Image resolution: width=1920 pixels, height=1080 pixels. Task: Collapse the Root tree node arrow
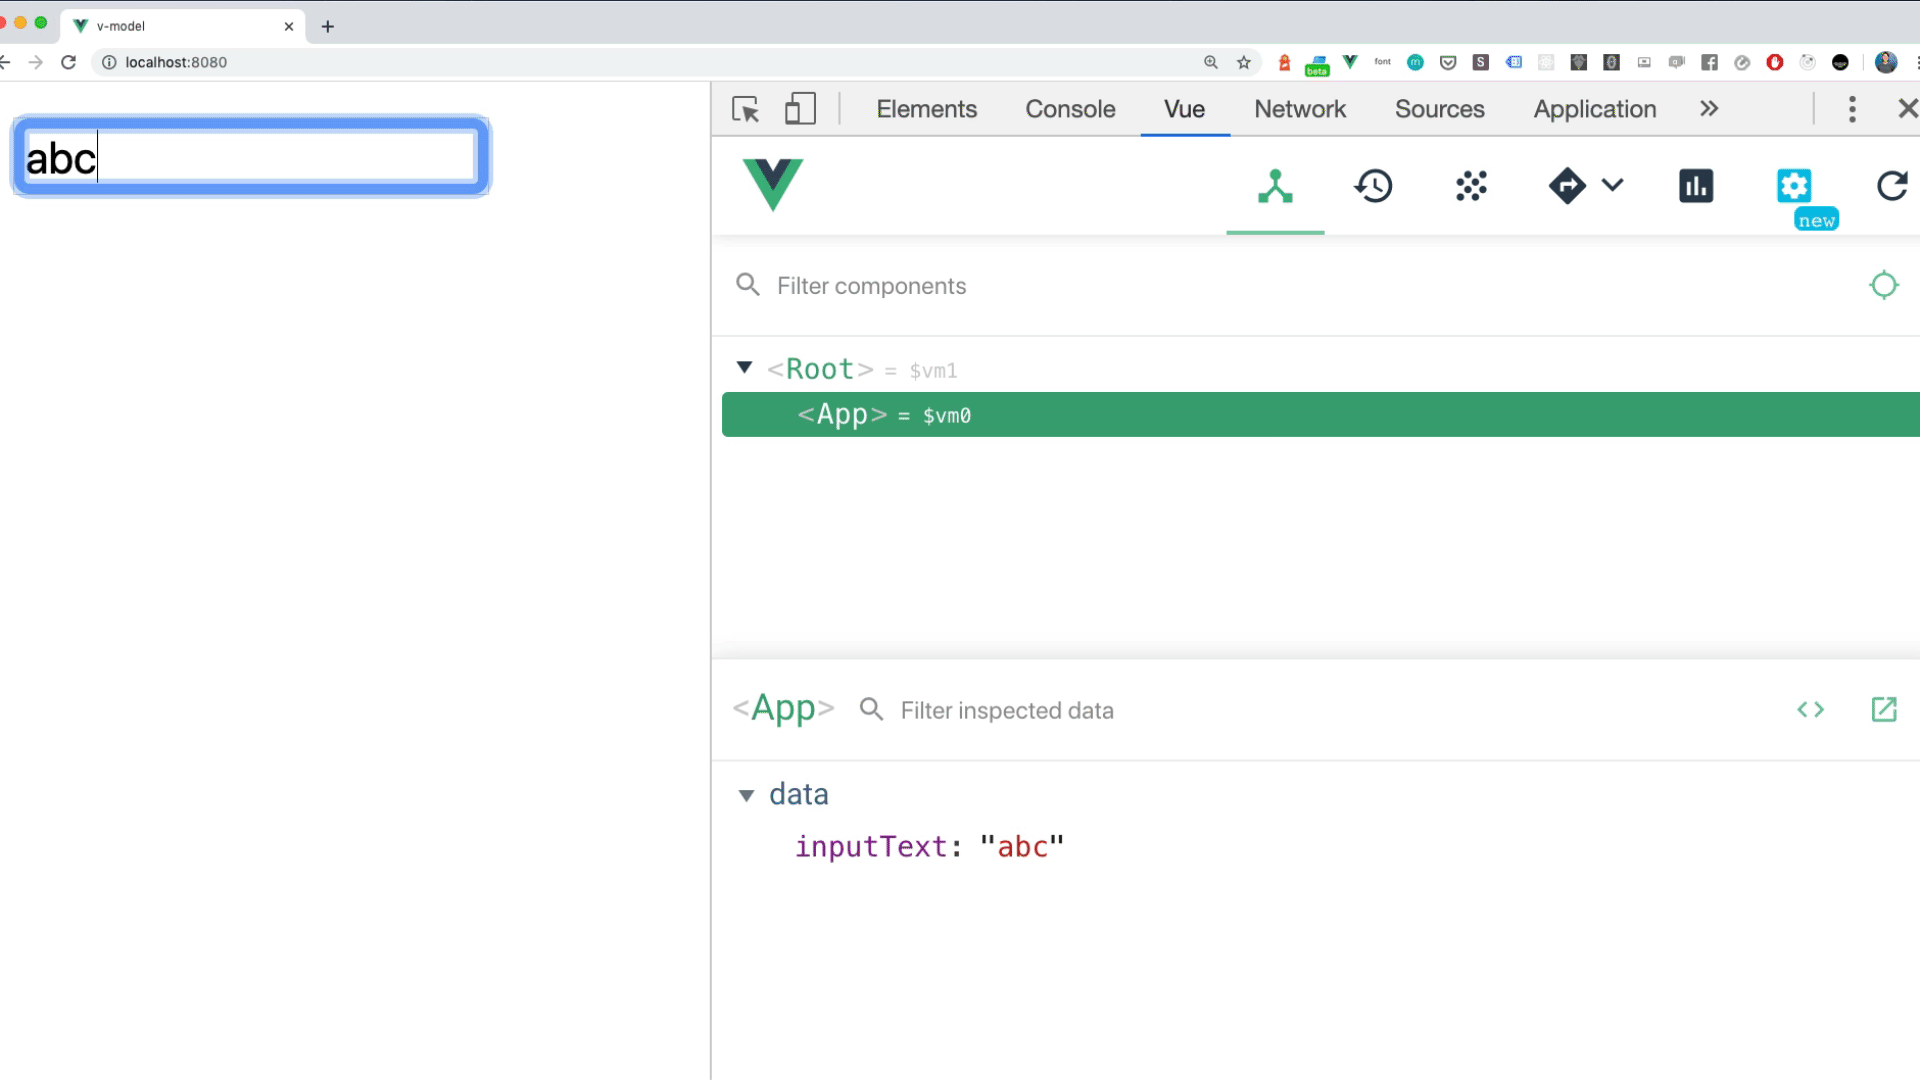coord(744,368)
